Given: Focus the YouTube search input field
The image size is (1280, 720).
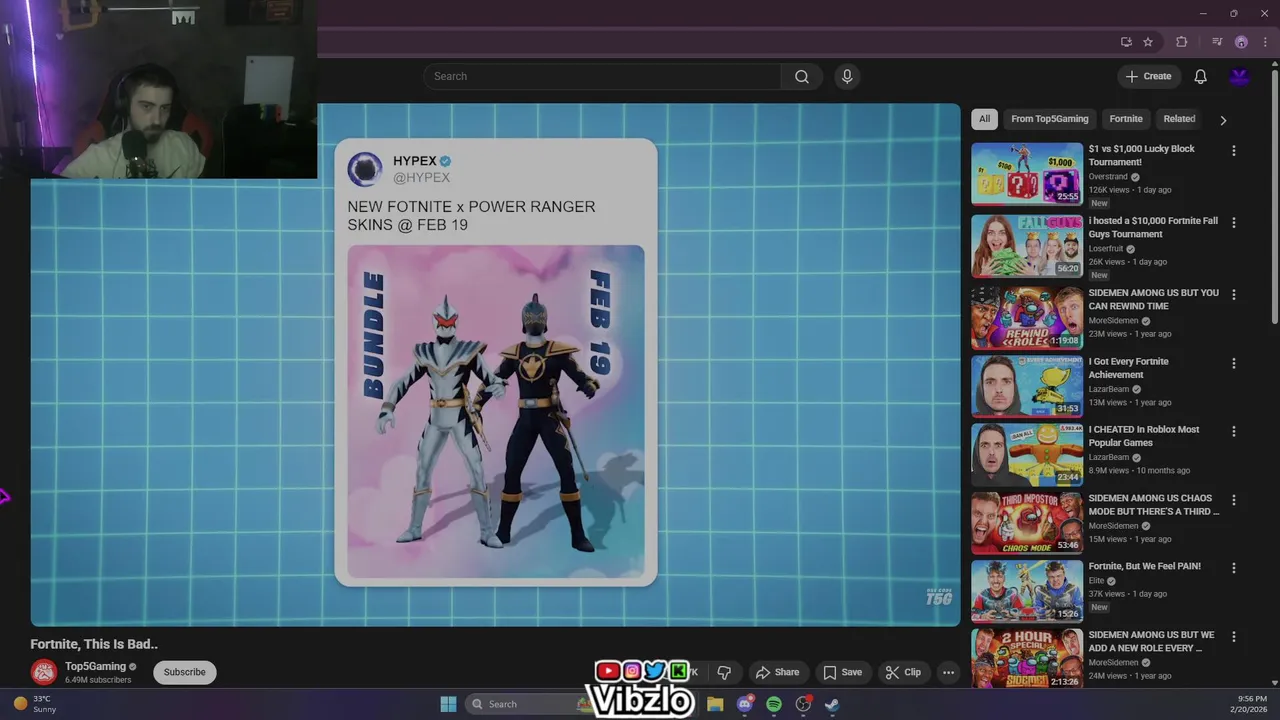Looking at the screenshot, I should (602, 77).
